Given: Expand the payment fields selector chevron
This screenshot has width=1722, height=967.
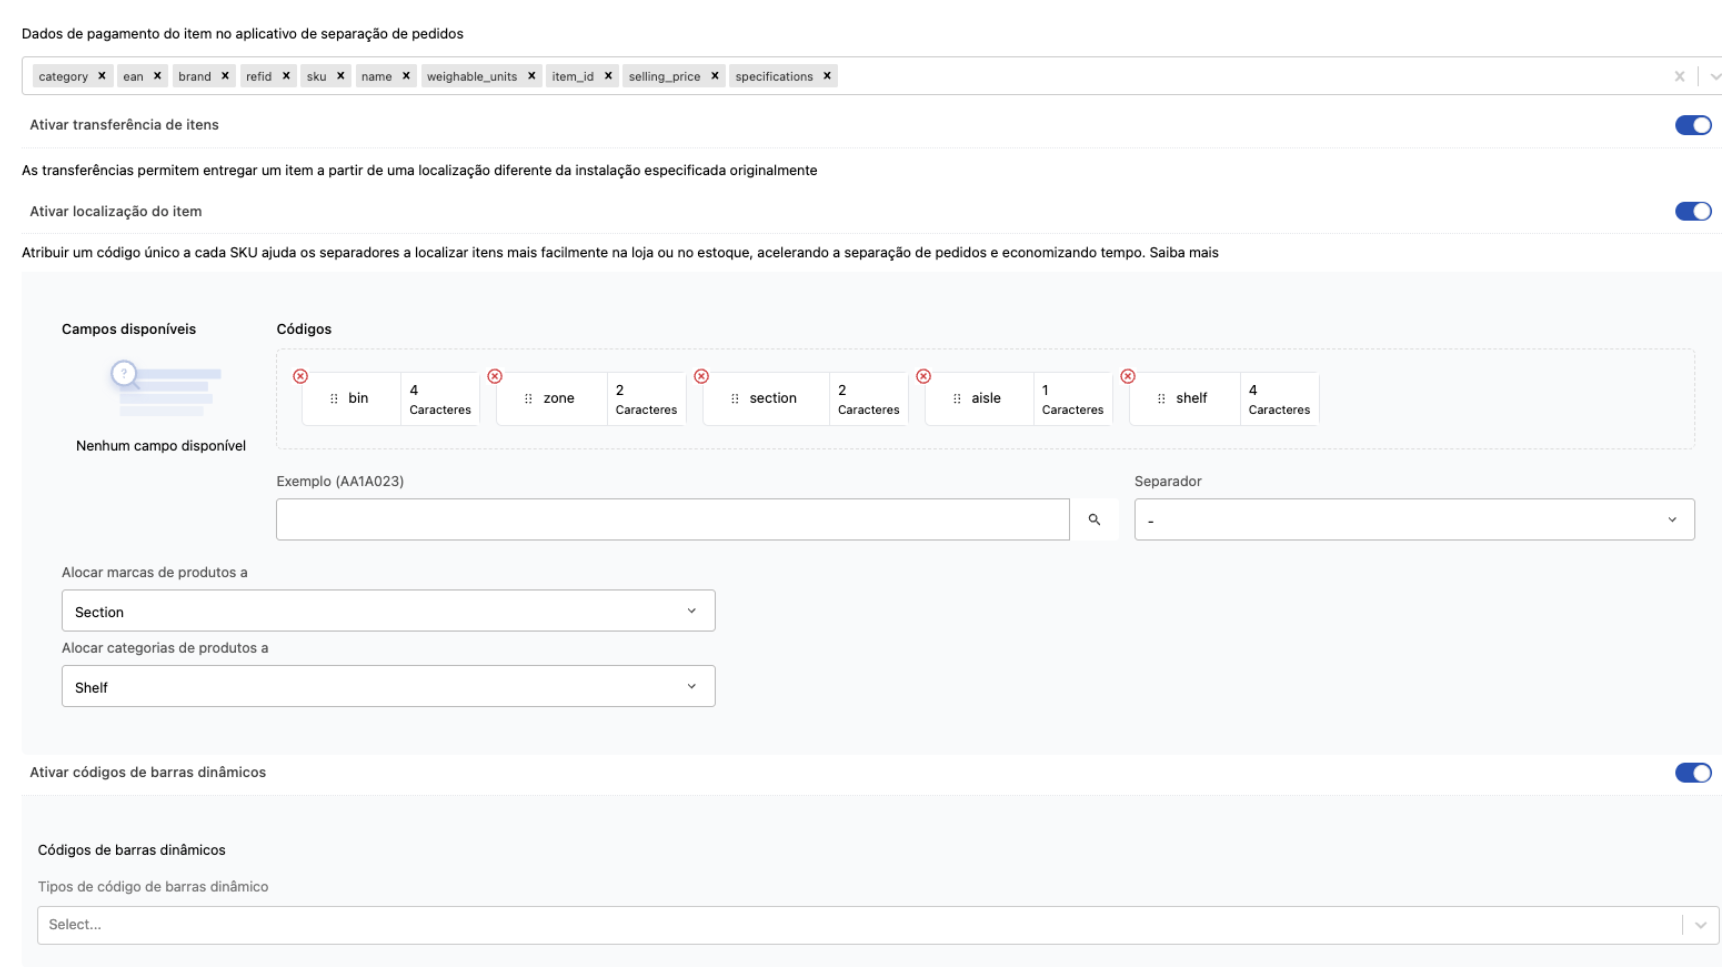Looking at the screenshot, I should coord(1710,75).
